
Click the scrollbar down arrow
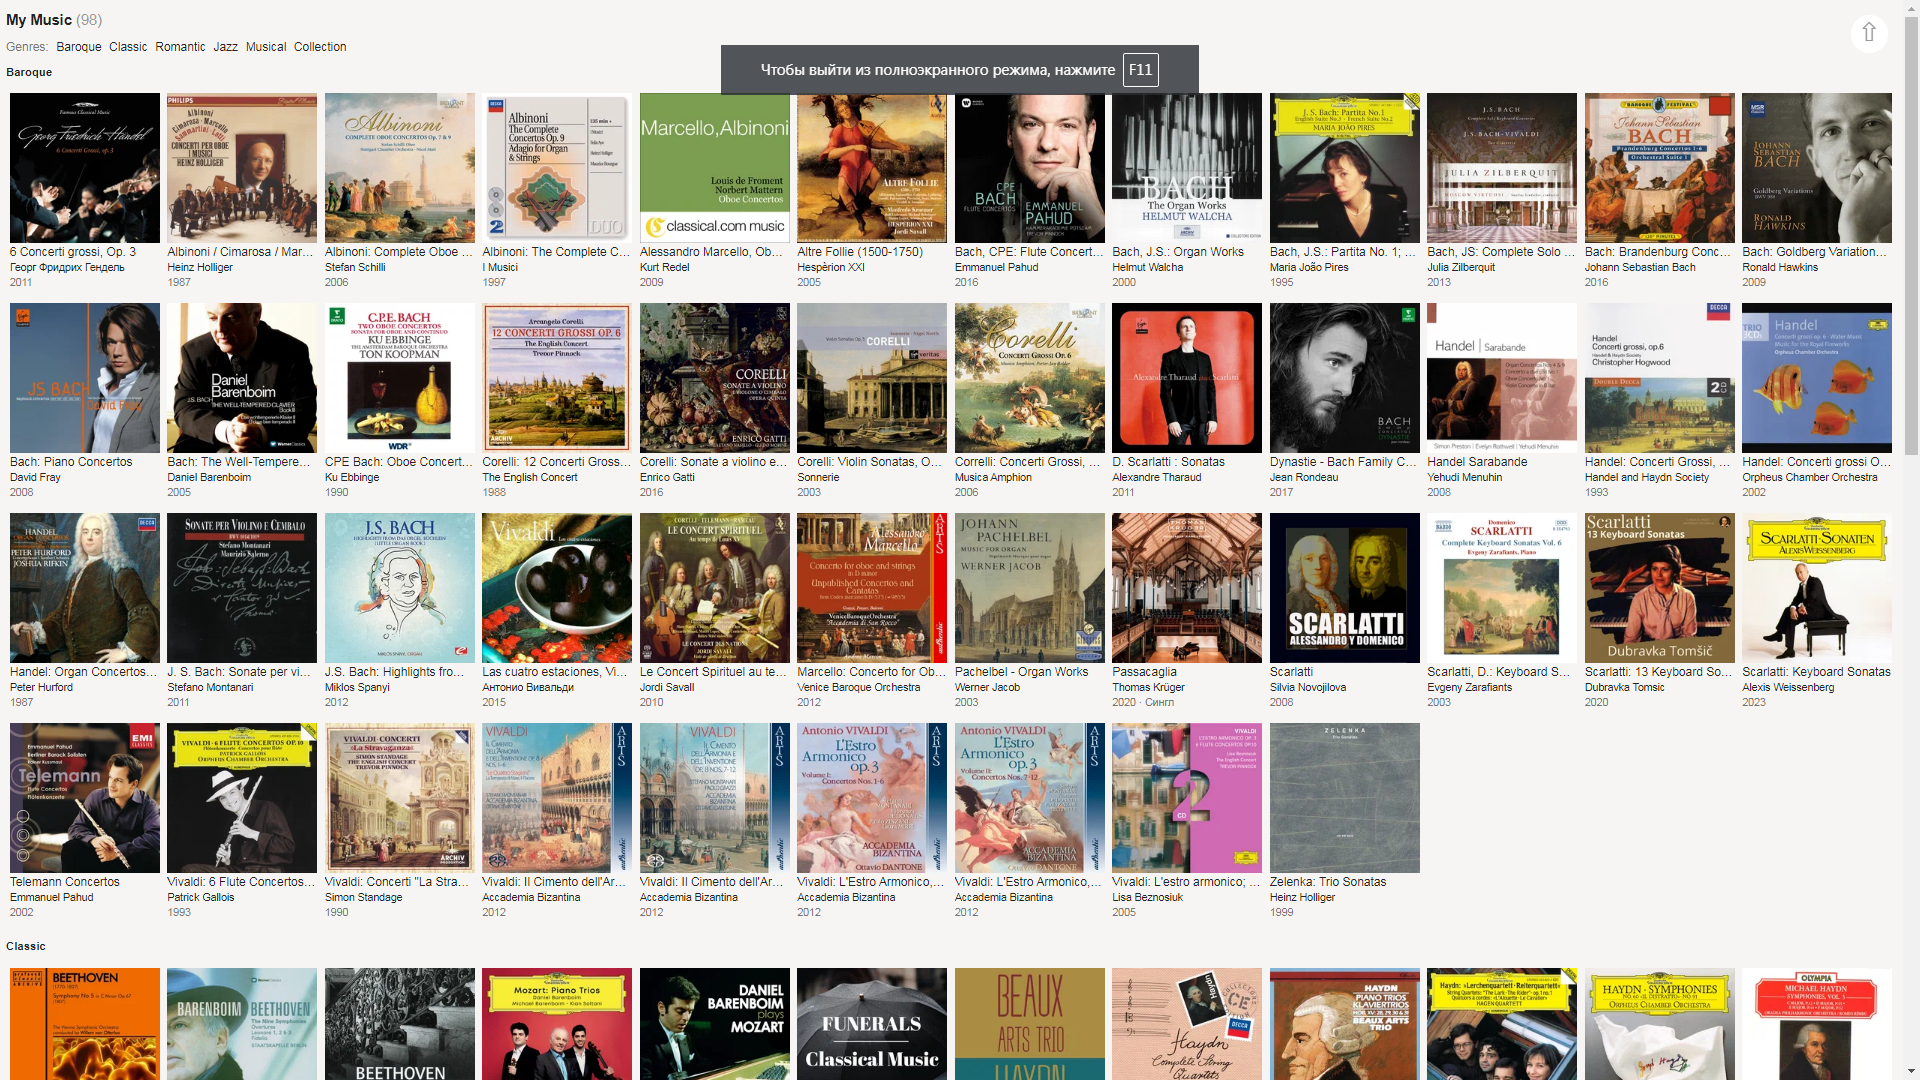1911,1071
